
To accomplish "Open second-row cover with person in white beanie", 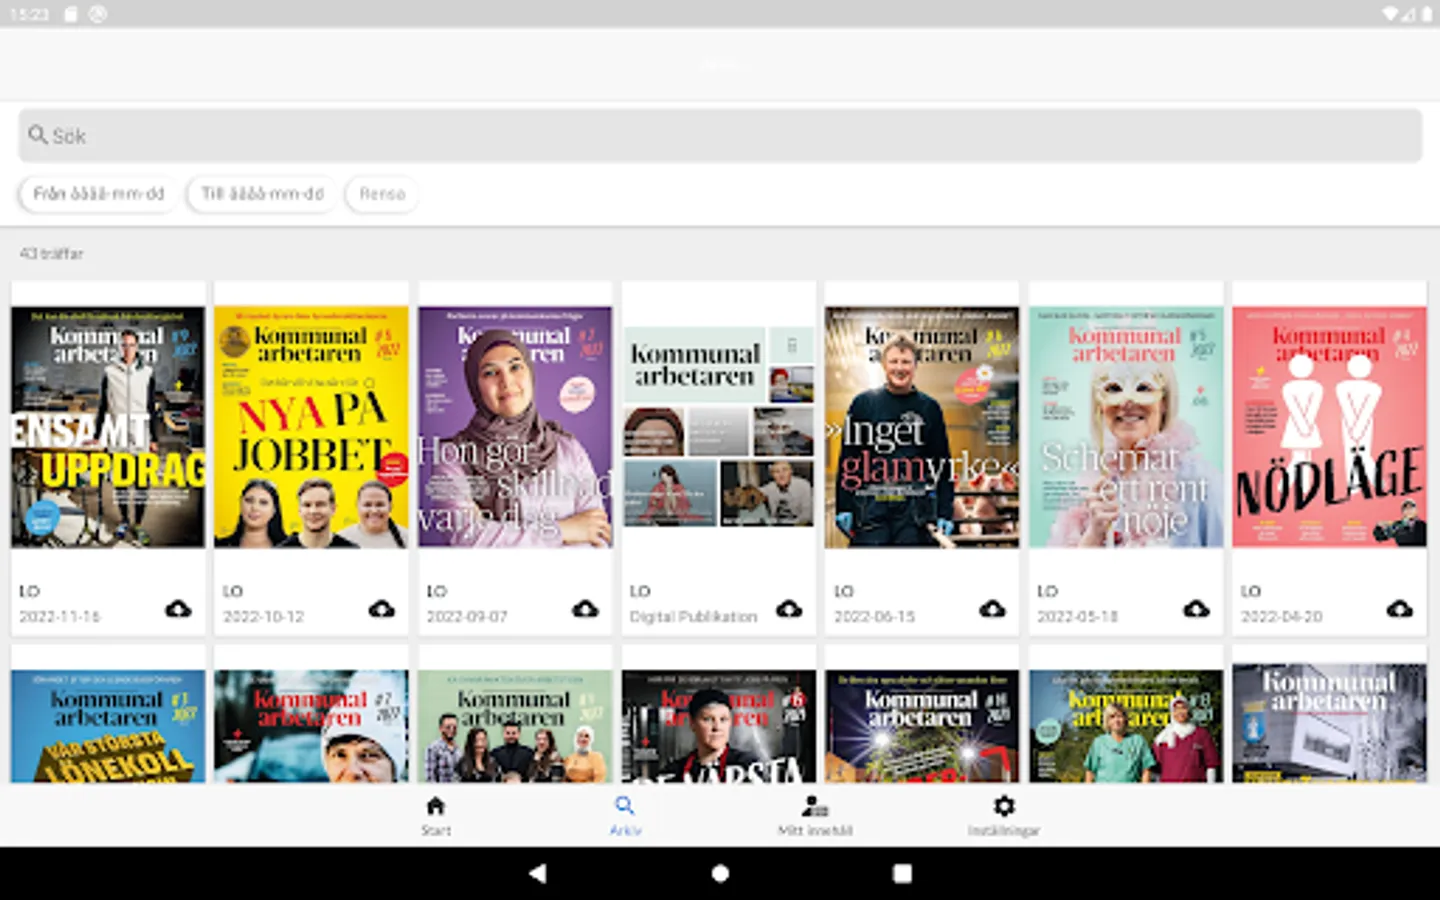I will (x=311, y=726).
